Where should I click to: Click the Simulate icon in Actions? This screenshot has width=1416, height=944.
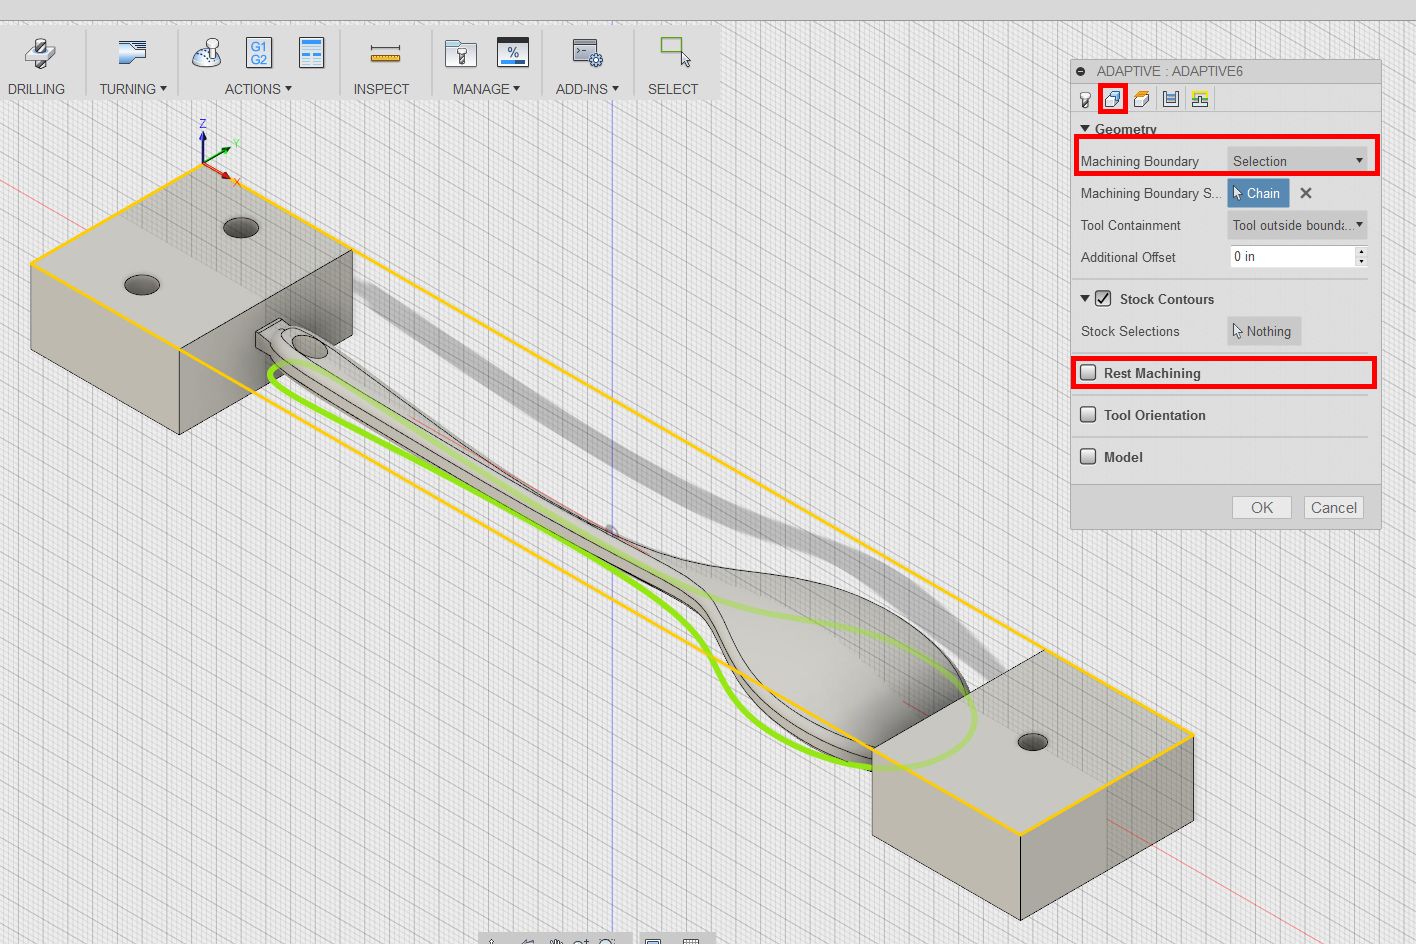[x=206, y=54]
